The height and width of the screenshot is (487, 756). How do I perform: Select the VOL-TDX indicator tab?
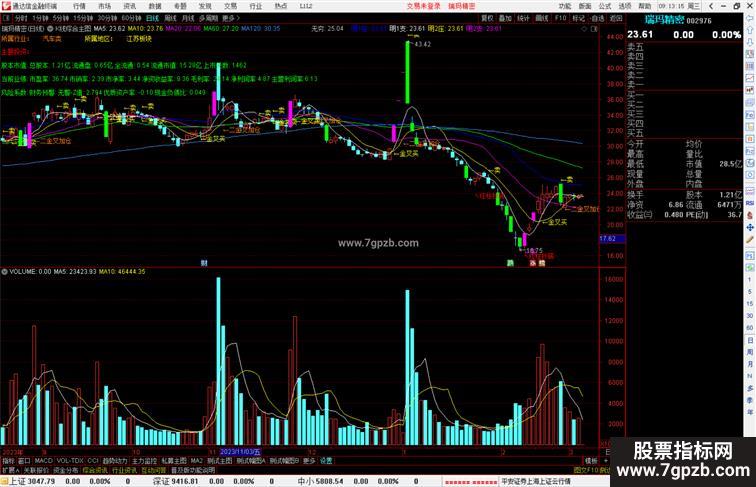(70, 461)
